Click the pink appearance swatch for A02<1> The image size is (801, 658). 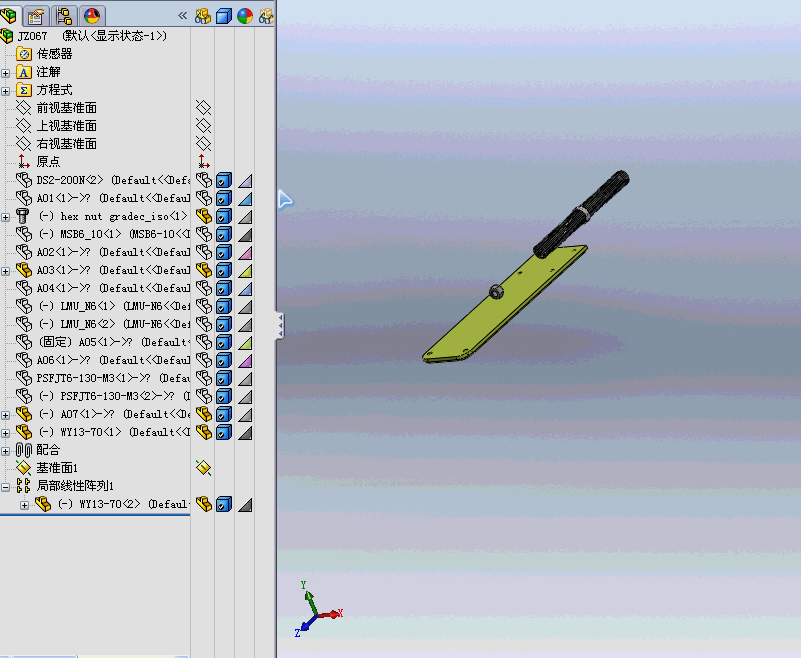click(x=245, y=252)
